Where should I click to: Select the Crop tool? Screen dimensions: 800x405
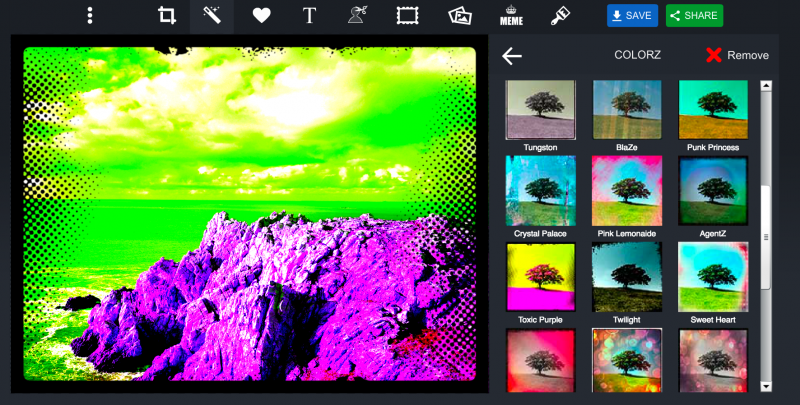click(x=166, y=16)
